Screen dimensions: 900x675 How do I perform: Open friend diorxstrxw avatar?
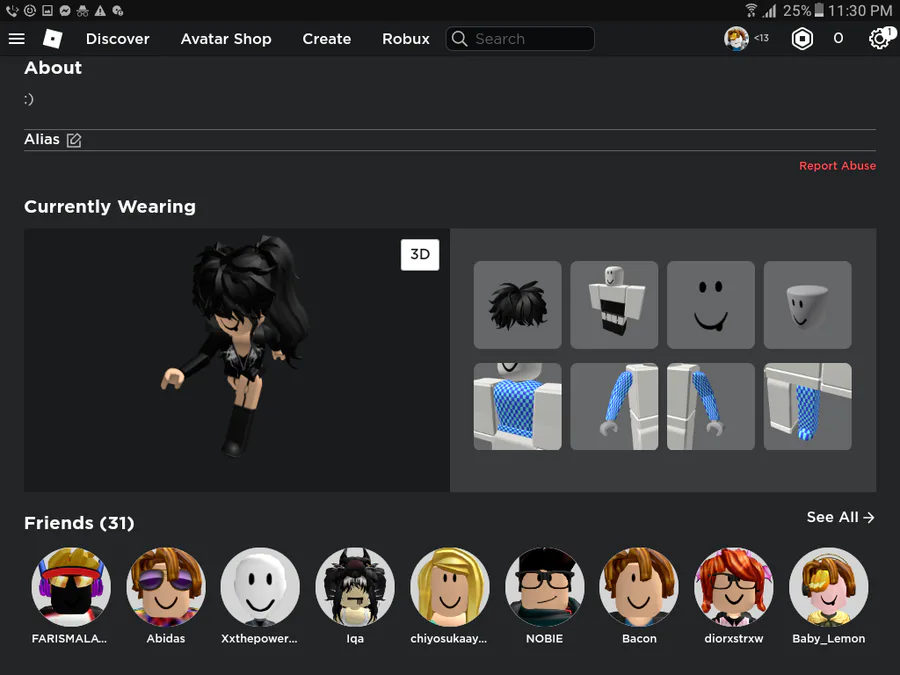click(734, 587)
